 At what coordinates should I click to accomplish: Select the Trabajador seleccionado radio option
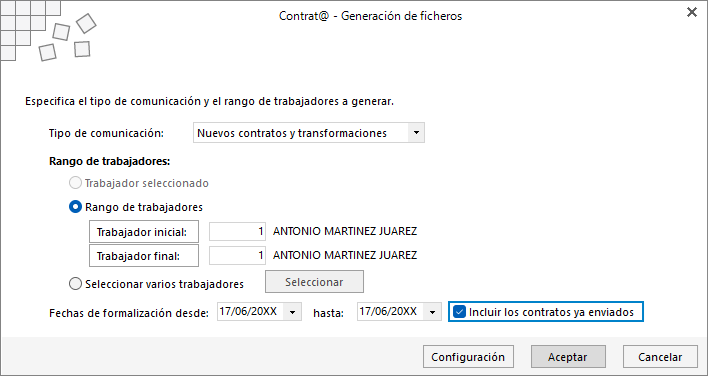75,183
